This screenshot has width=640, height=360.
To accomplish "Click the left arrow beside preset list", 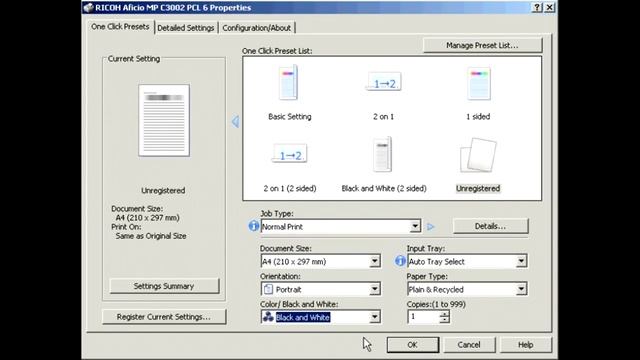I will (x=236, y=121).
